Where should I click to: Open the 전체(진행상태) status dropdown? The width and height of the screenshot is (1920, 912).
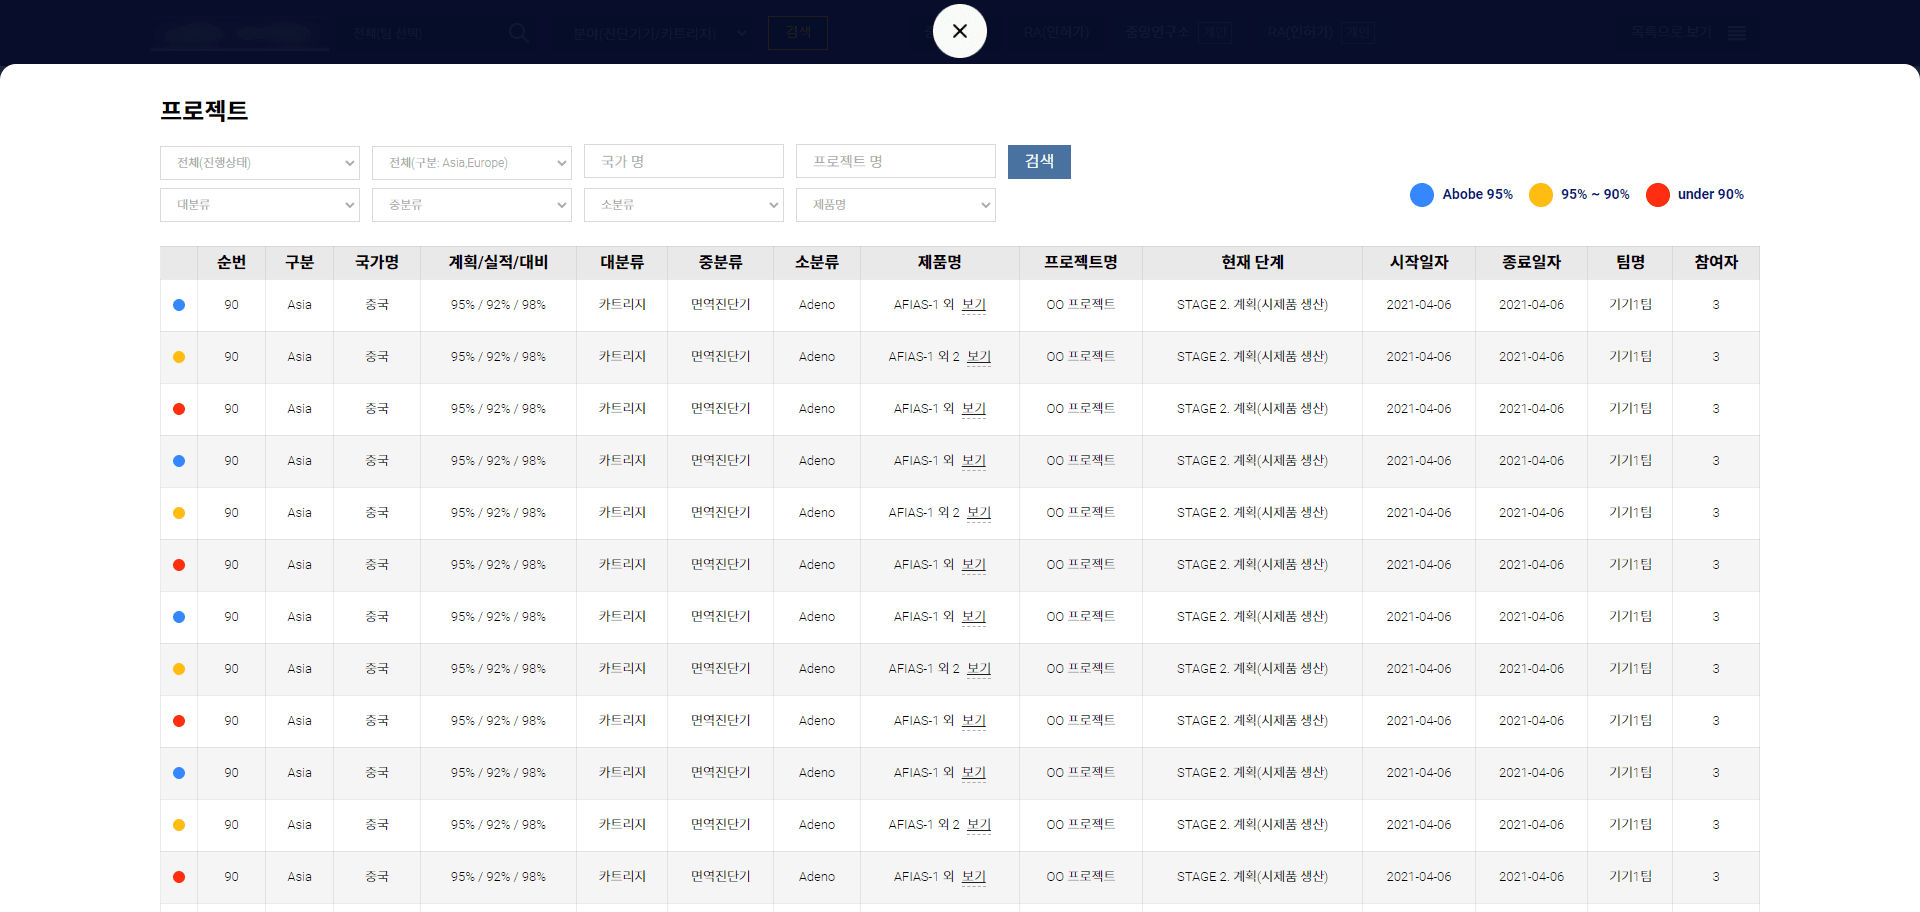260,163
